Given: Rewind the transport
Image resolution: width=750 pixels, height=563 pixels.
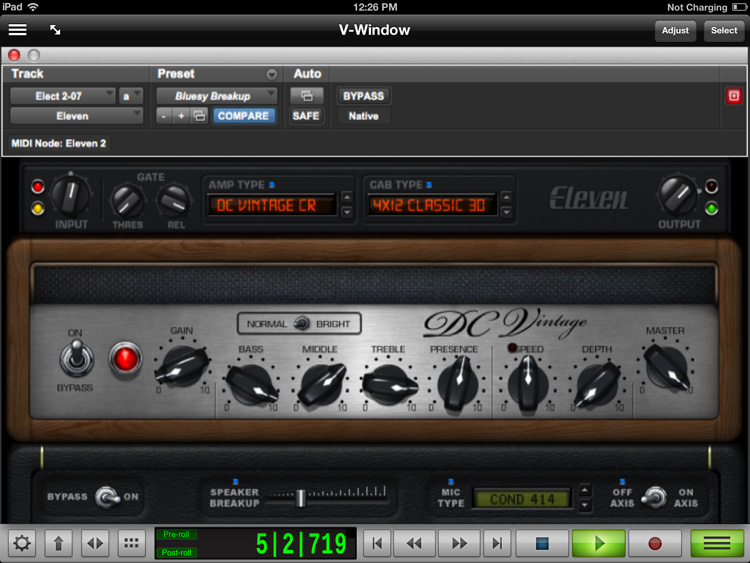Looking at the screenshot, I should click(x=414, y=543).
